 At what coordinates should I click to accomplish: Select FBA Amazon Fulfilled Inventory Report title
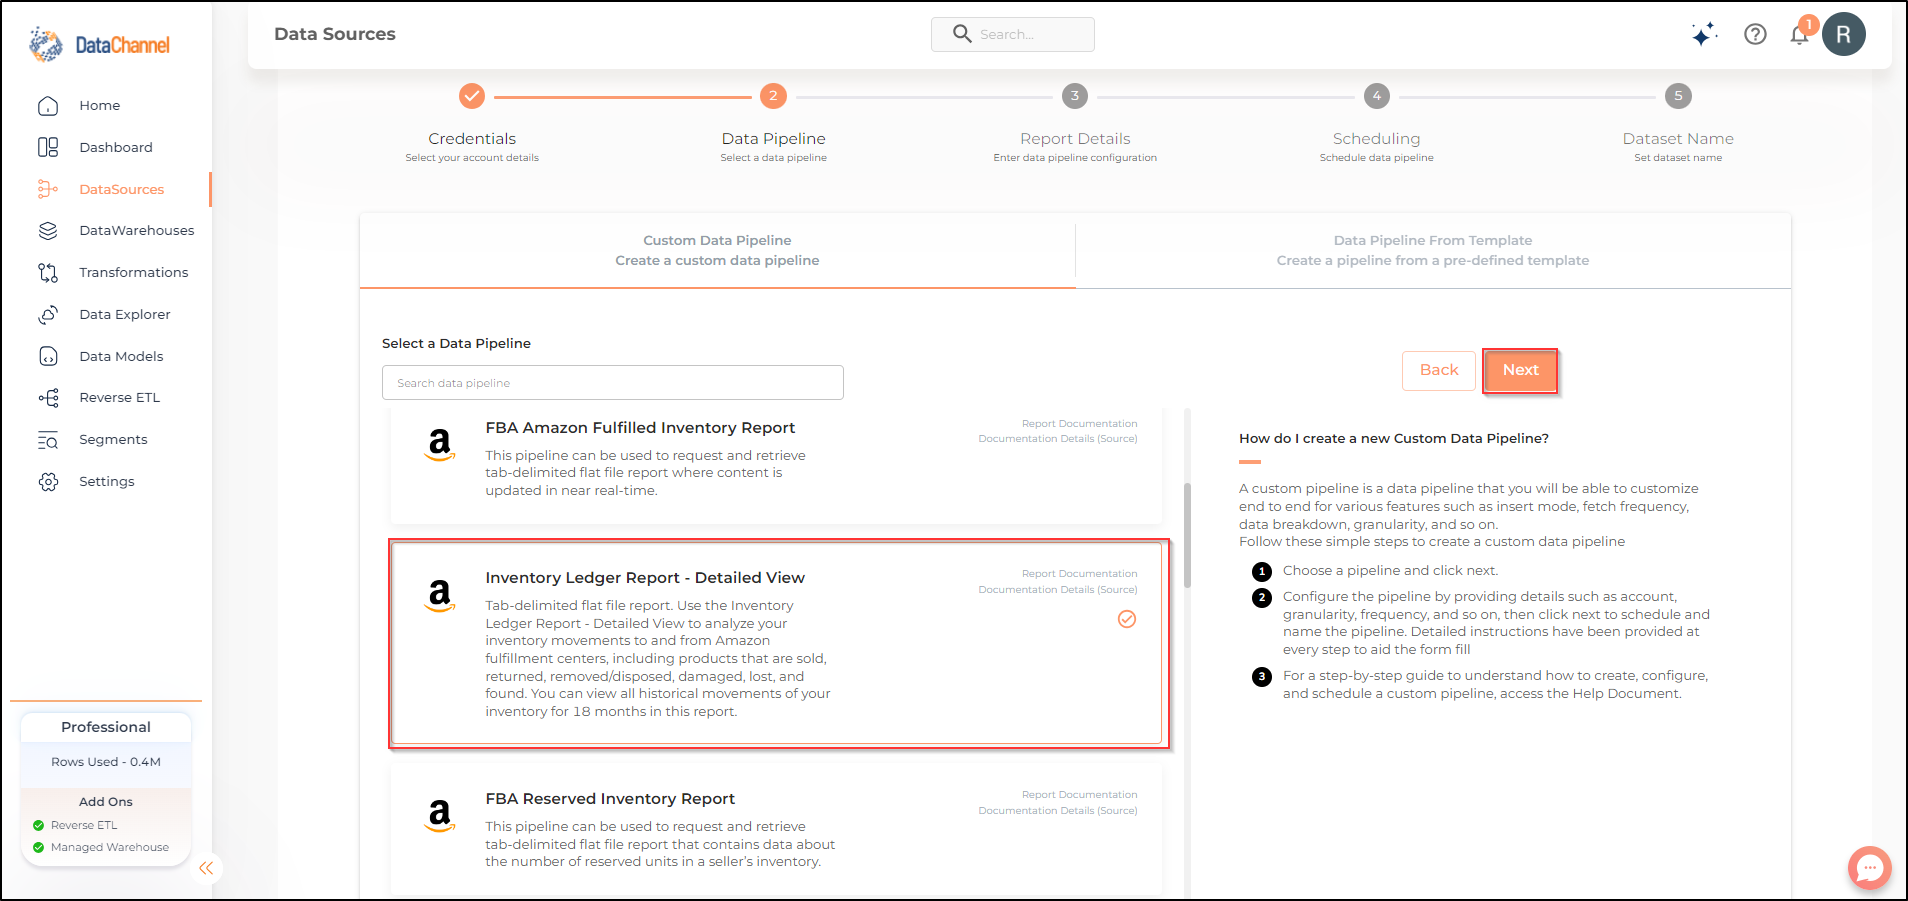[640, 428]
